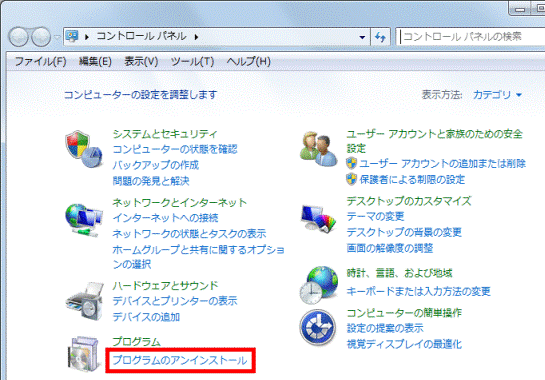Open コンピューターの簡単操作 category
The width and height of the screenshot is (545, 380).
(x=404, y=313)
